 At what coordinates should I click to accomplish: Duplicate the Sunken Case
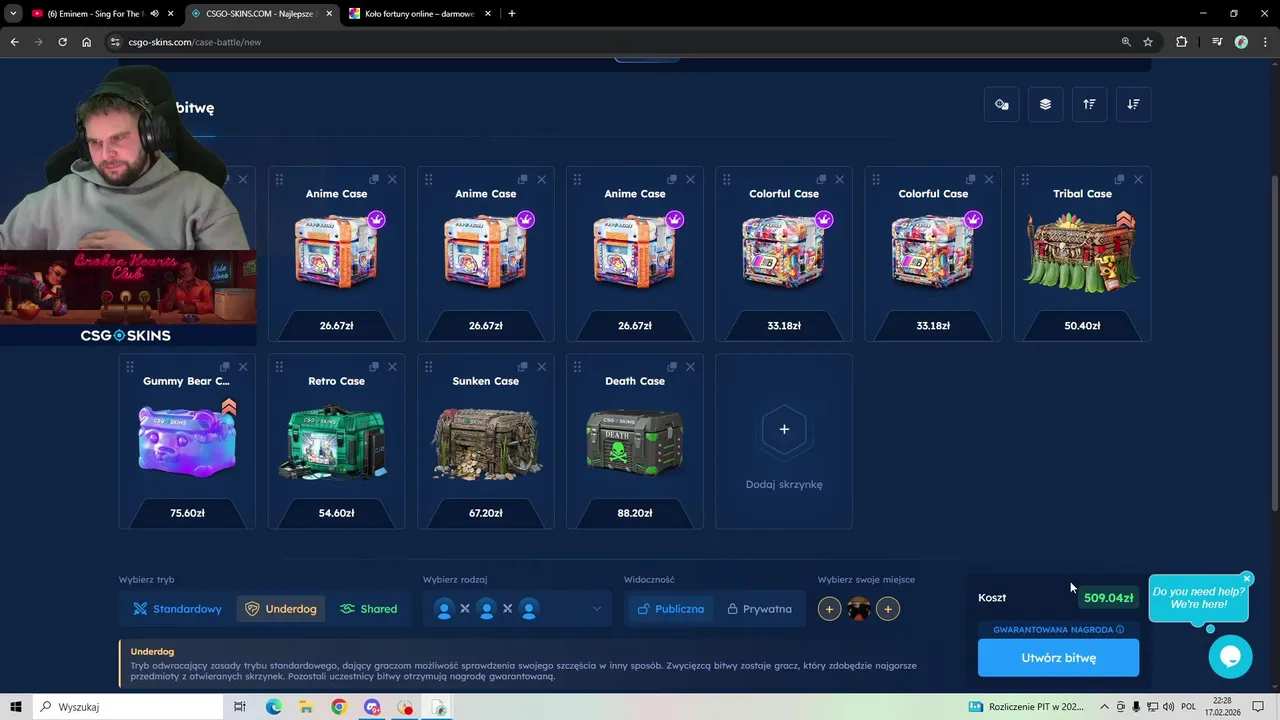click(523, 367)
